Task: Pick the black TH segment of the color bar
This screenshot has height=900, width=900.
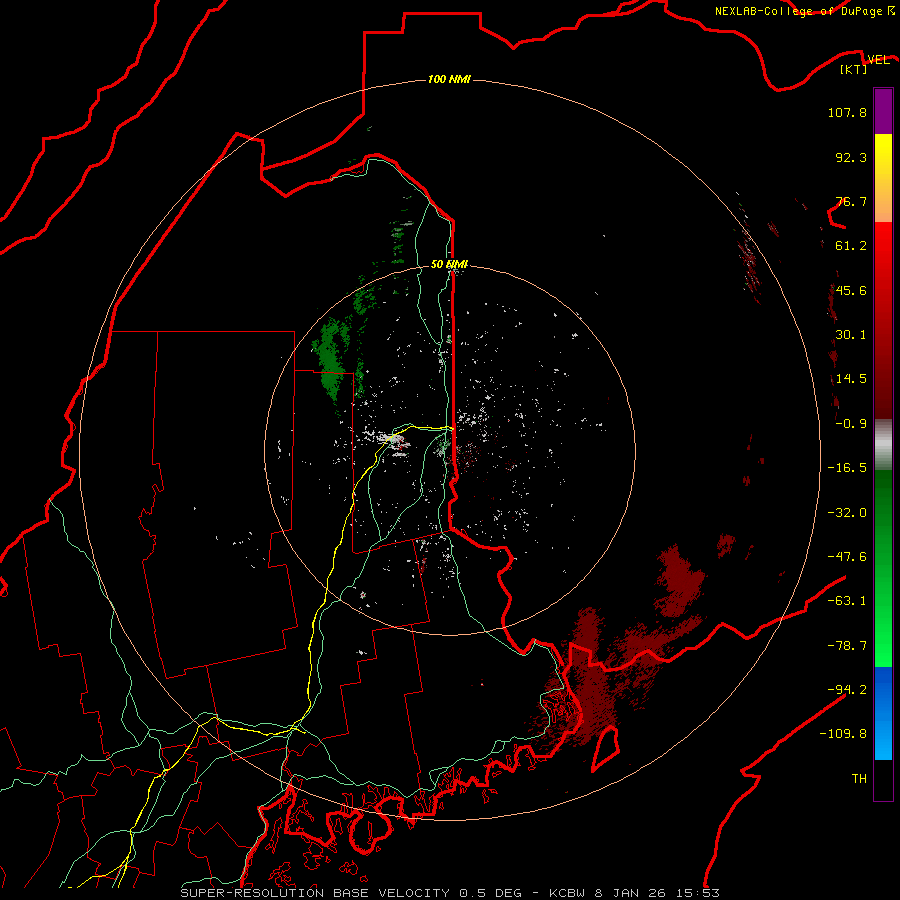Action: coord(883,779)
